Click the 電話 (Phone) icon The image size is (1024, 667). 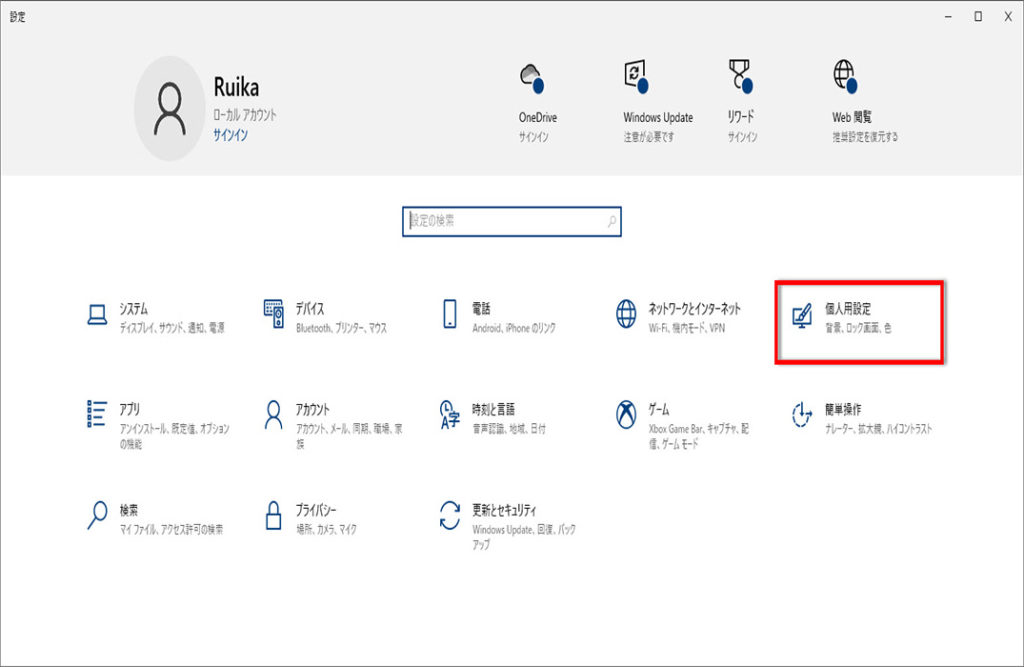[x=450, y=315]
